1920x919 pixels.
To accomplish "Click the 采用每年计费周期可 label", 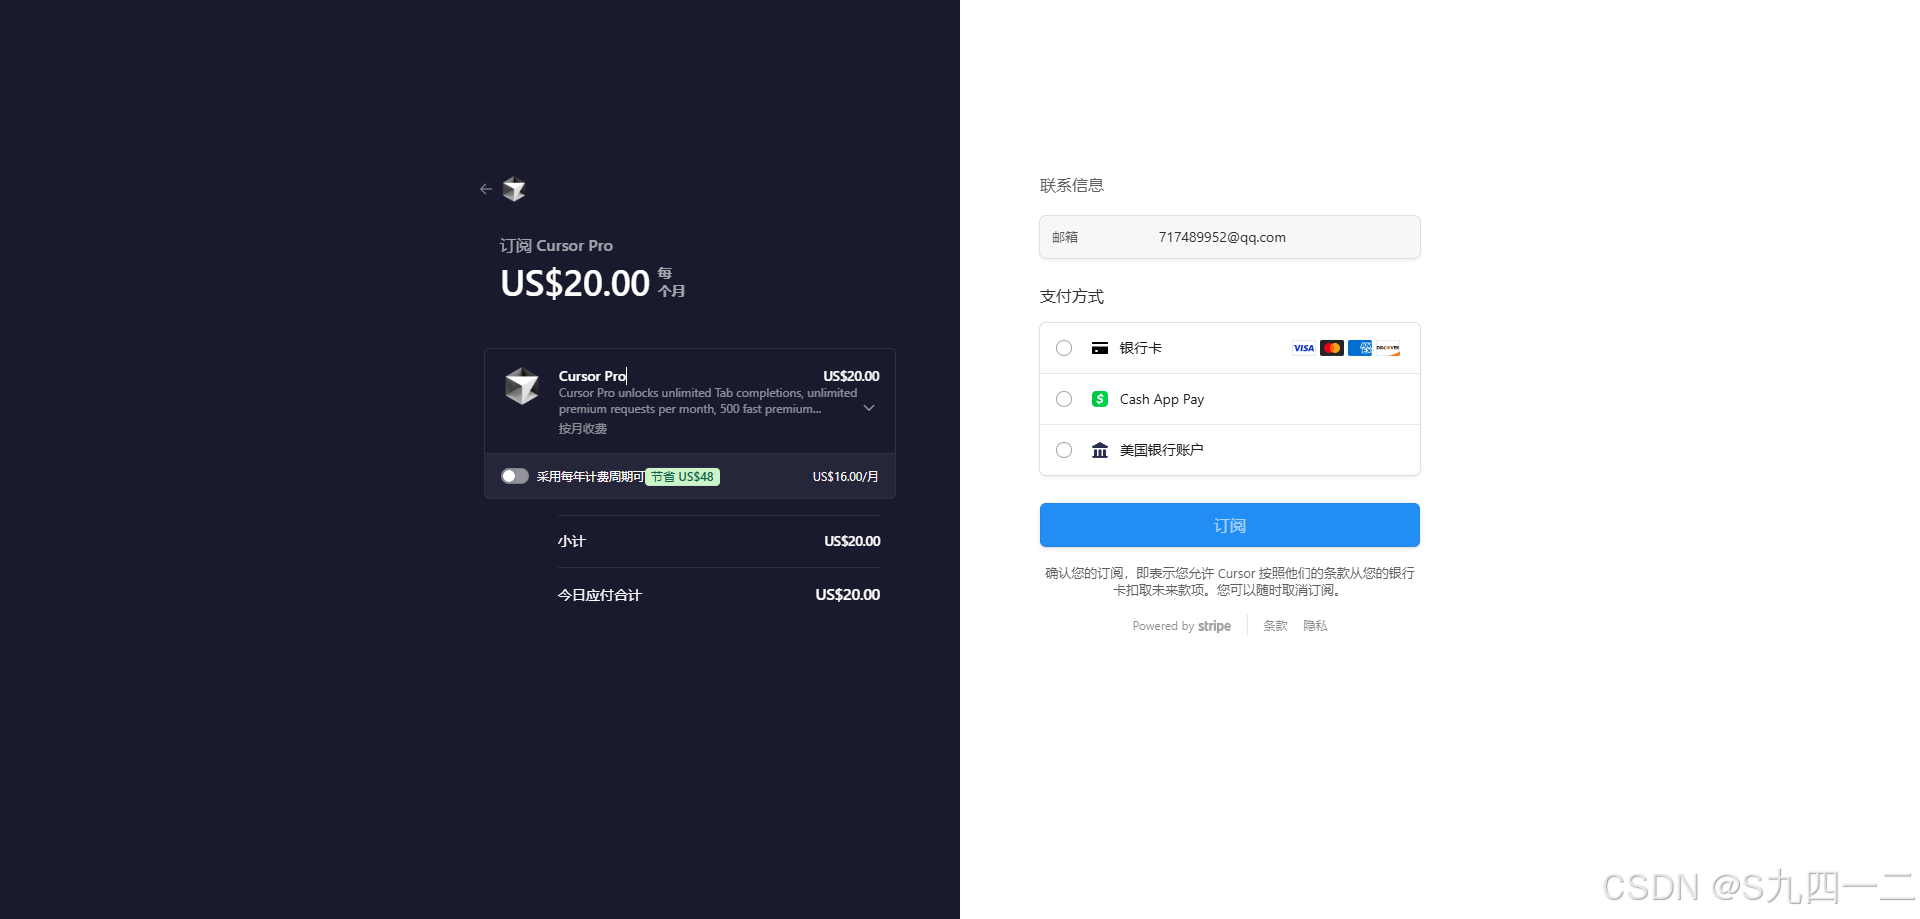I will (x=590, y=477).
